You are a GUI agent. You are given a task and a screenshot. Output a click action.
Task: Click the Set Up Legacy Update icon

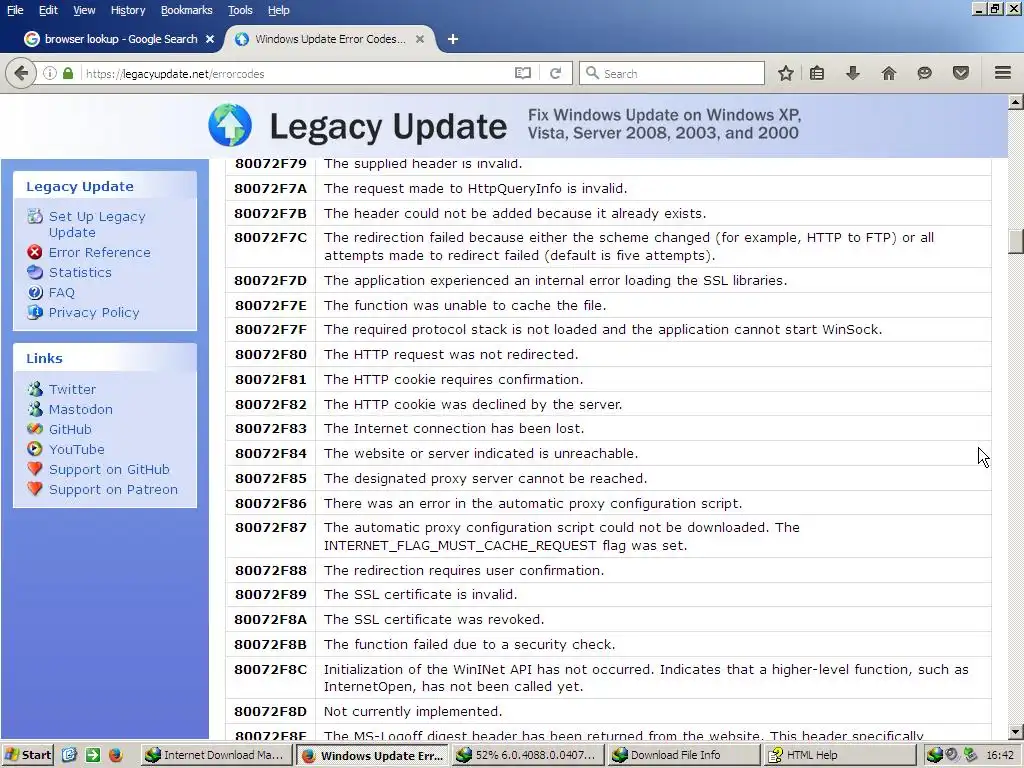tap(35, 216)
